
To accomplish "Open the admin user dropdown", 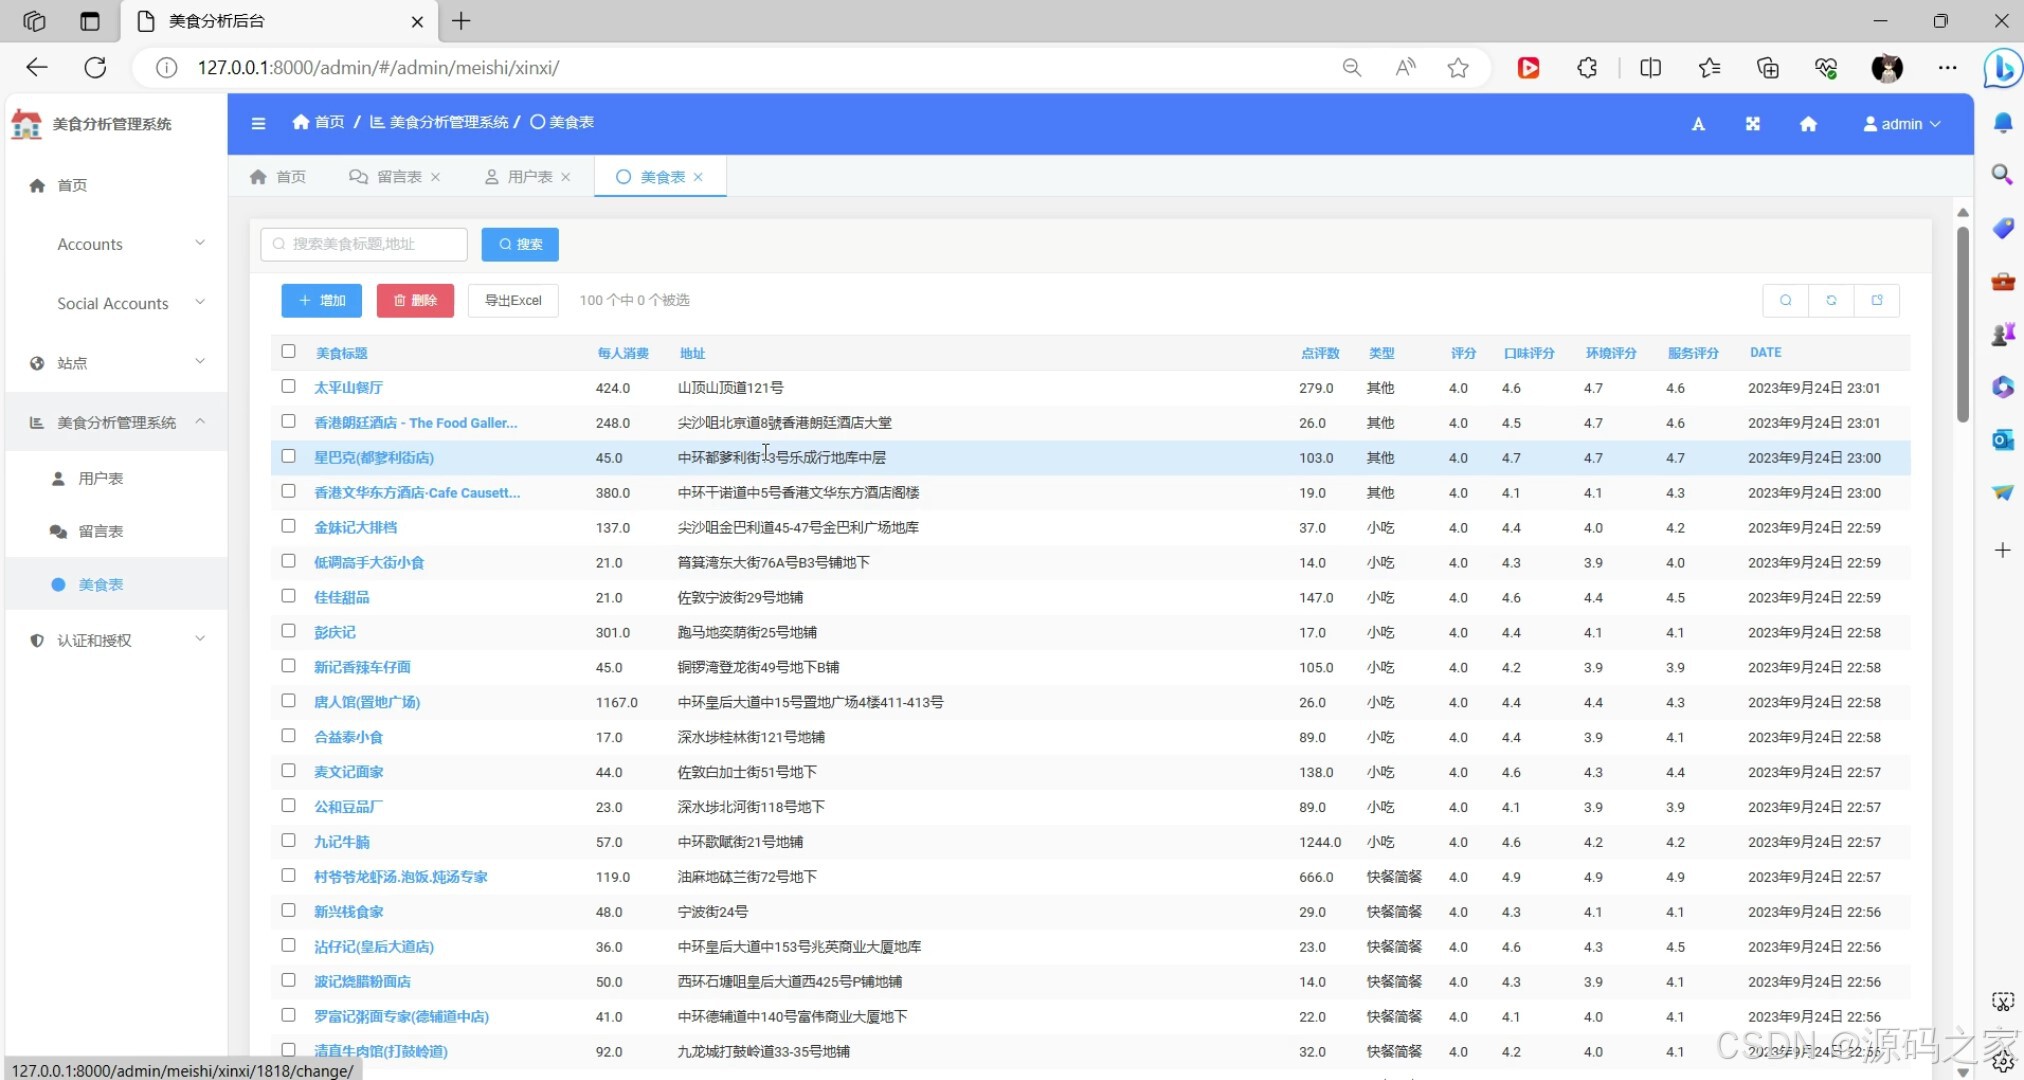I will pyautogui.click(x=1901, y=124).
